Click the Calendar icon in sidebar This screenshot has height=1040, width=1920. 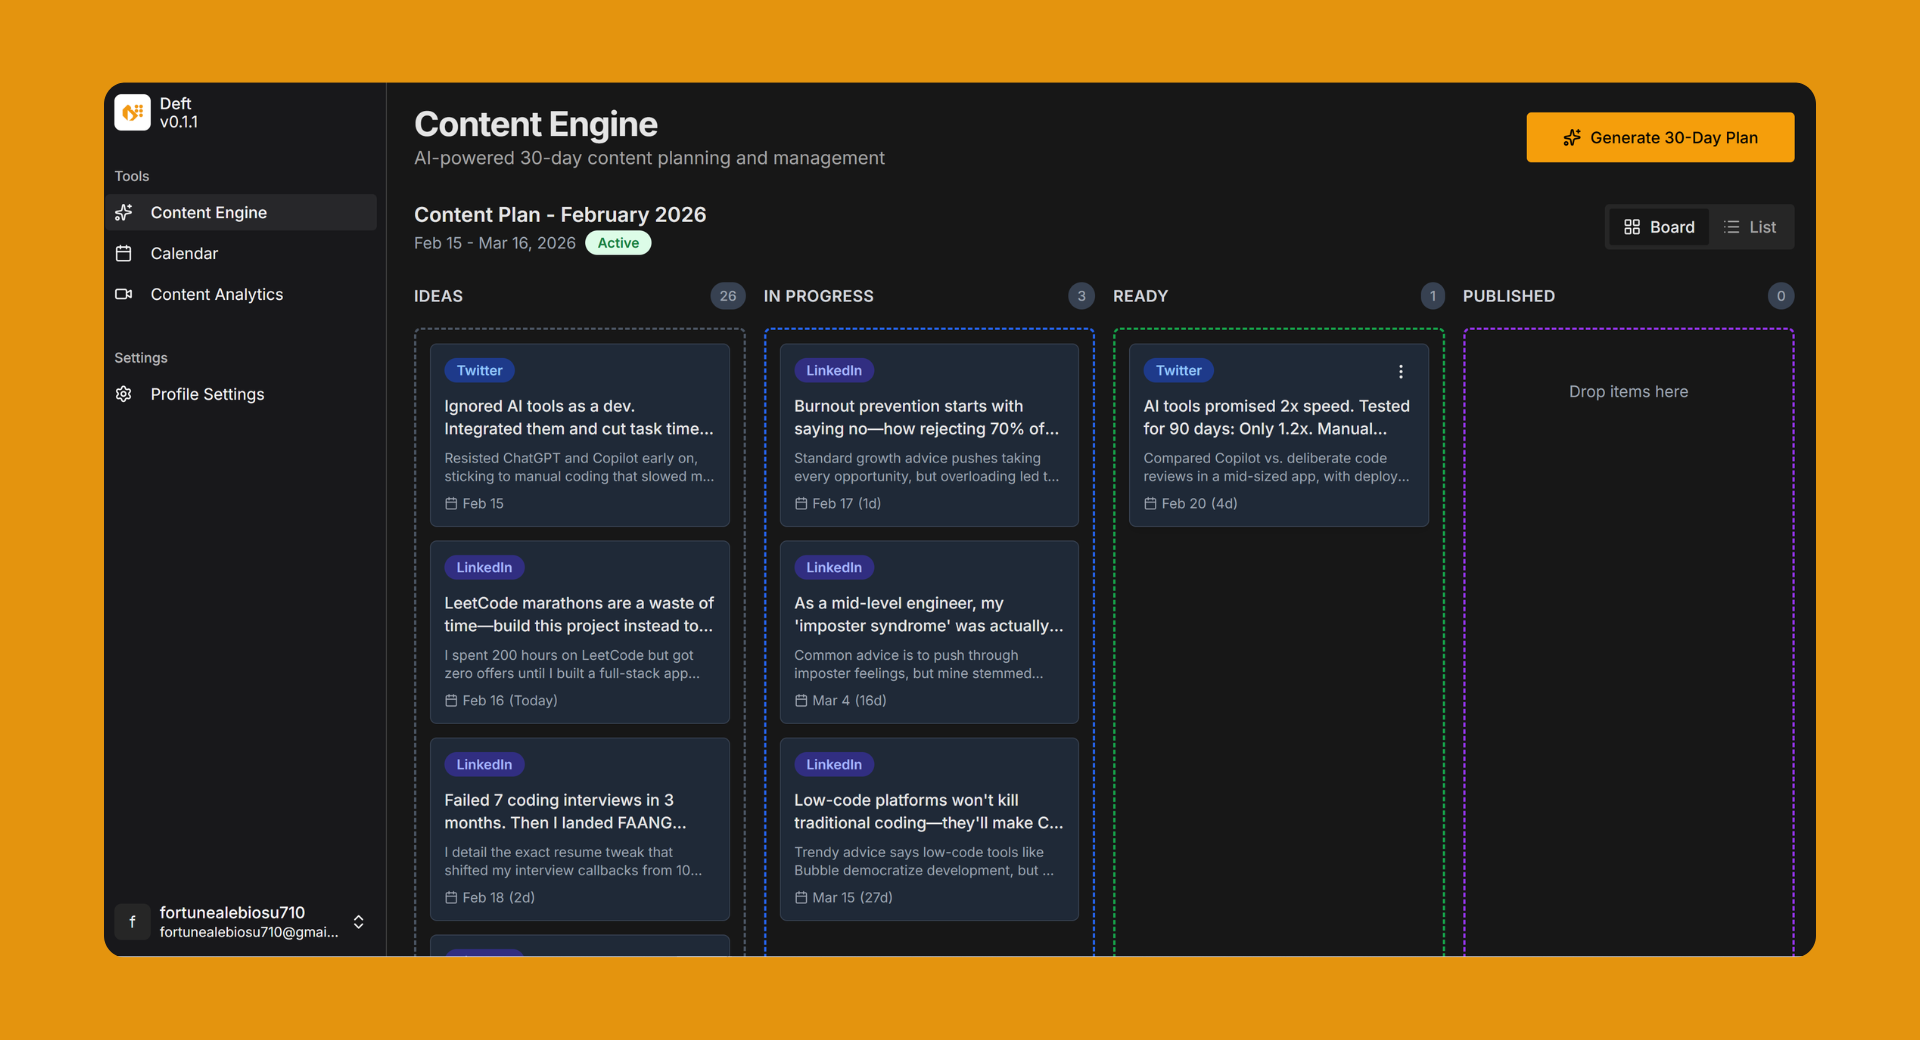tap(124, 253)
